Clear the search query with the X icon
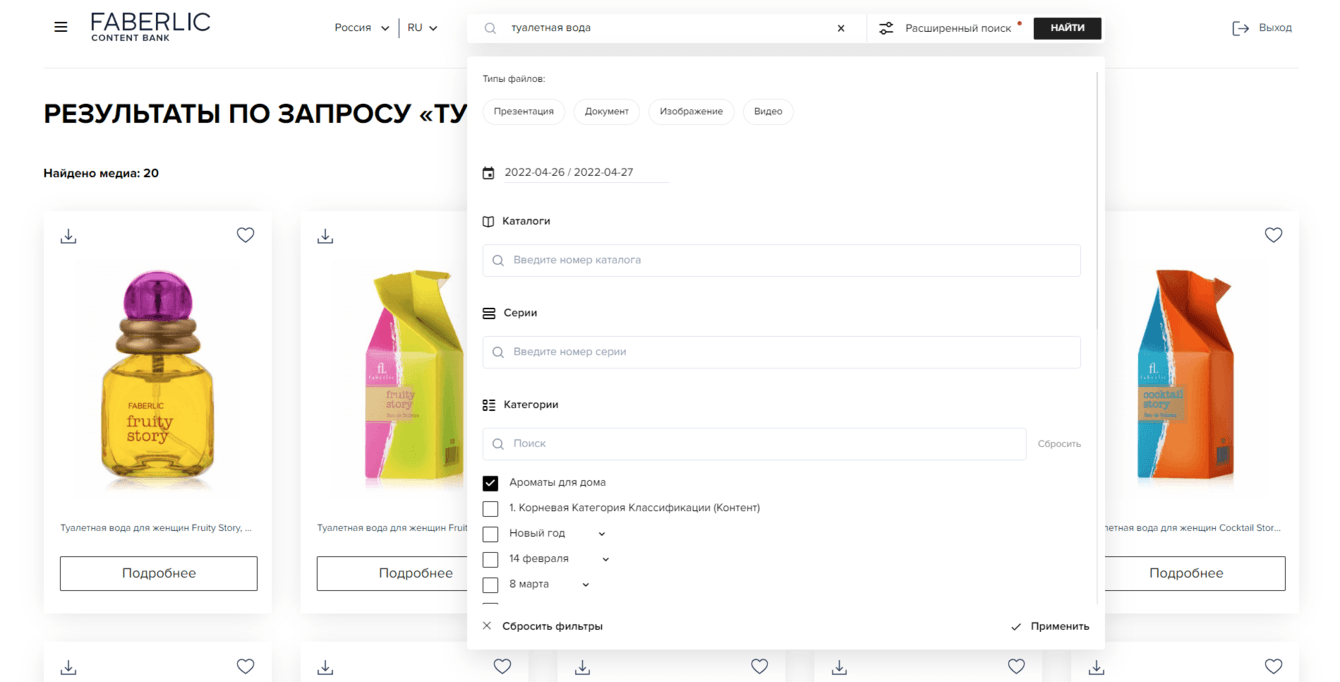This screenshot has width=1340, height=682. (x=841, y=28)
